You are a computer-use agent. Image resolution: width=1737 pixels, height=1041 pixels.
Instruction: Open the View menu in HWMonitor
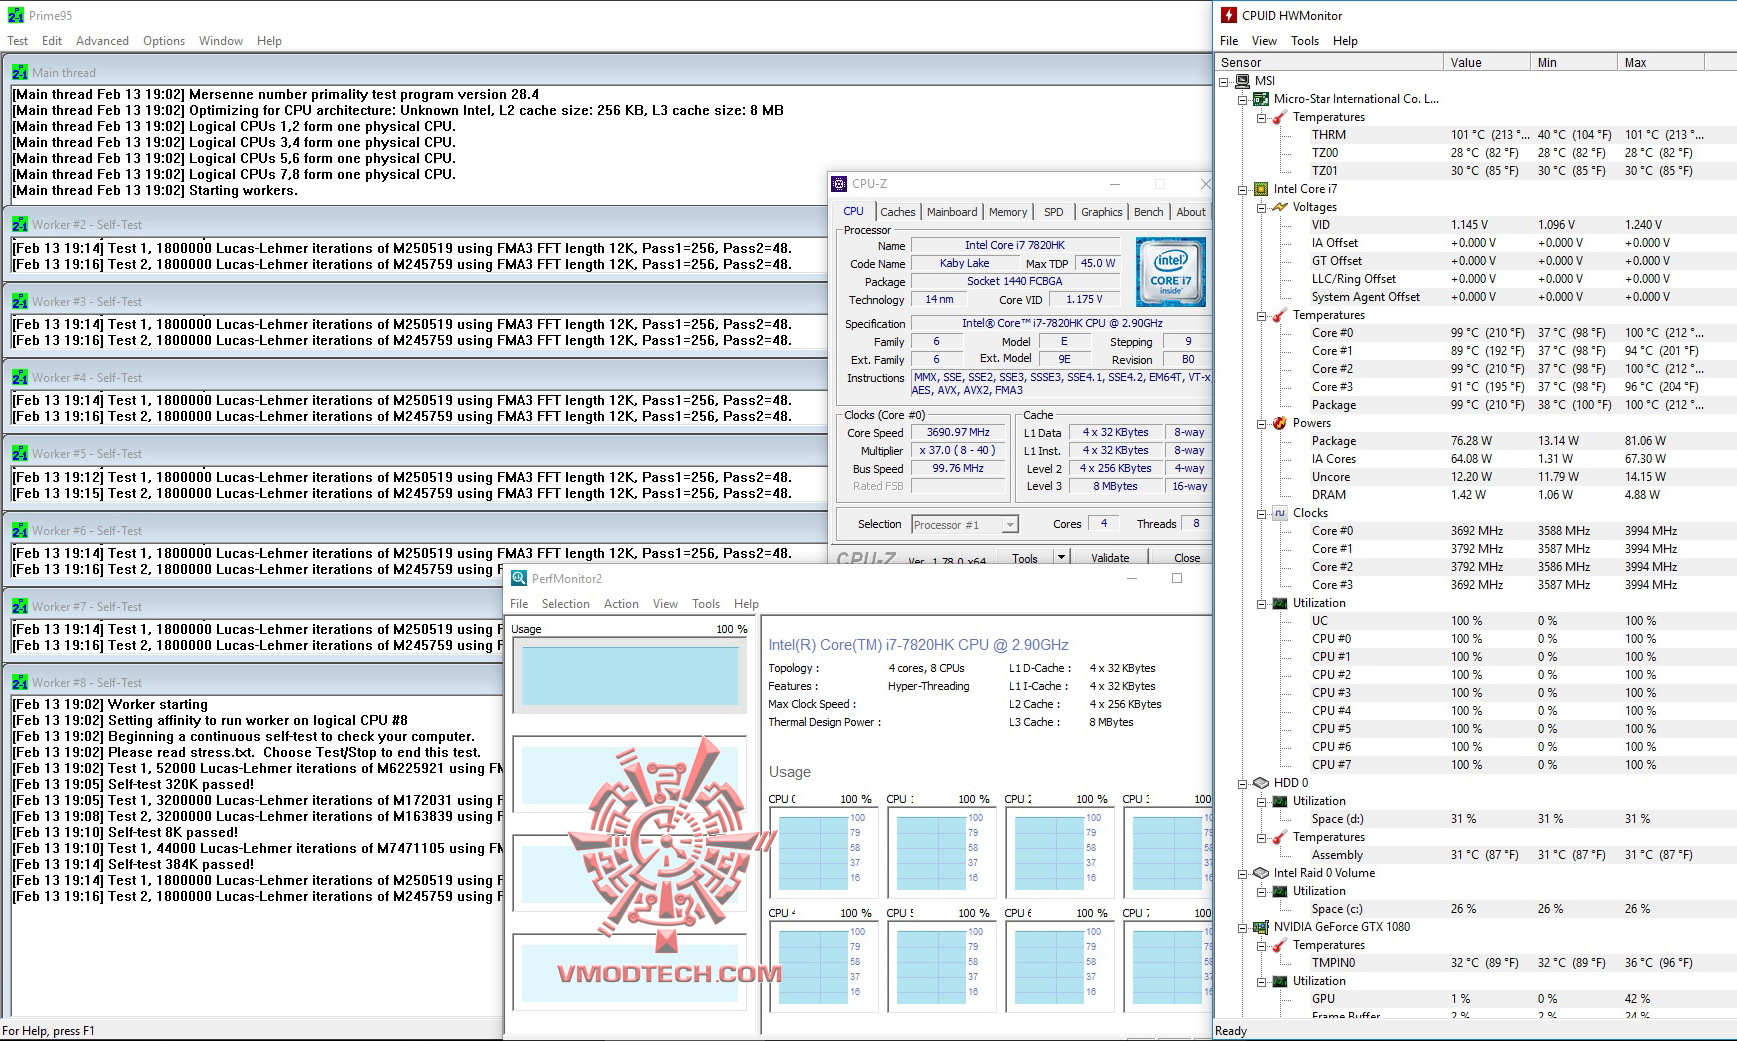1264,41
